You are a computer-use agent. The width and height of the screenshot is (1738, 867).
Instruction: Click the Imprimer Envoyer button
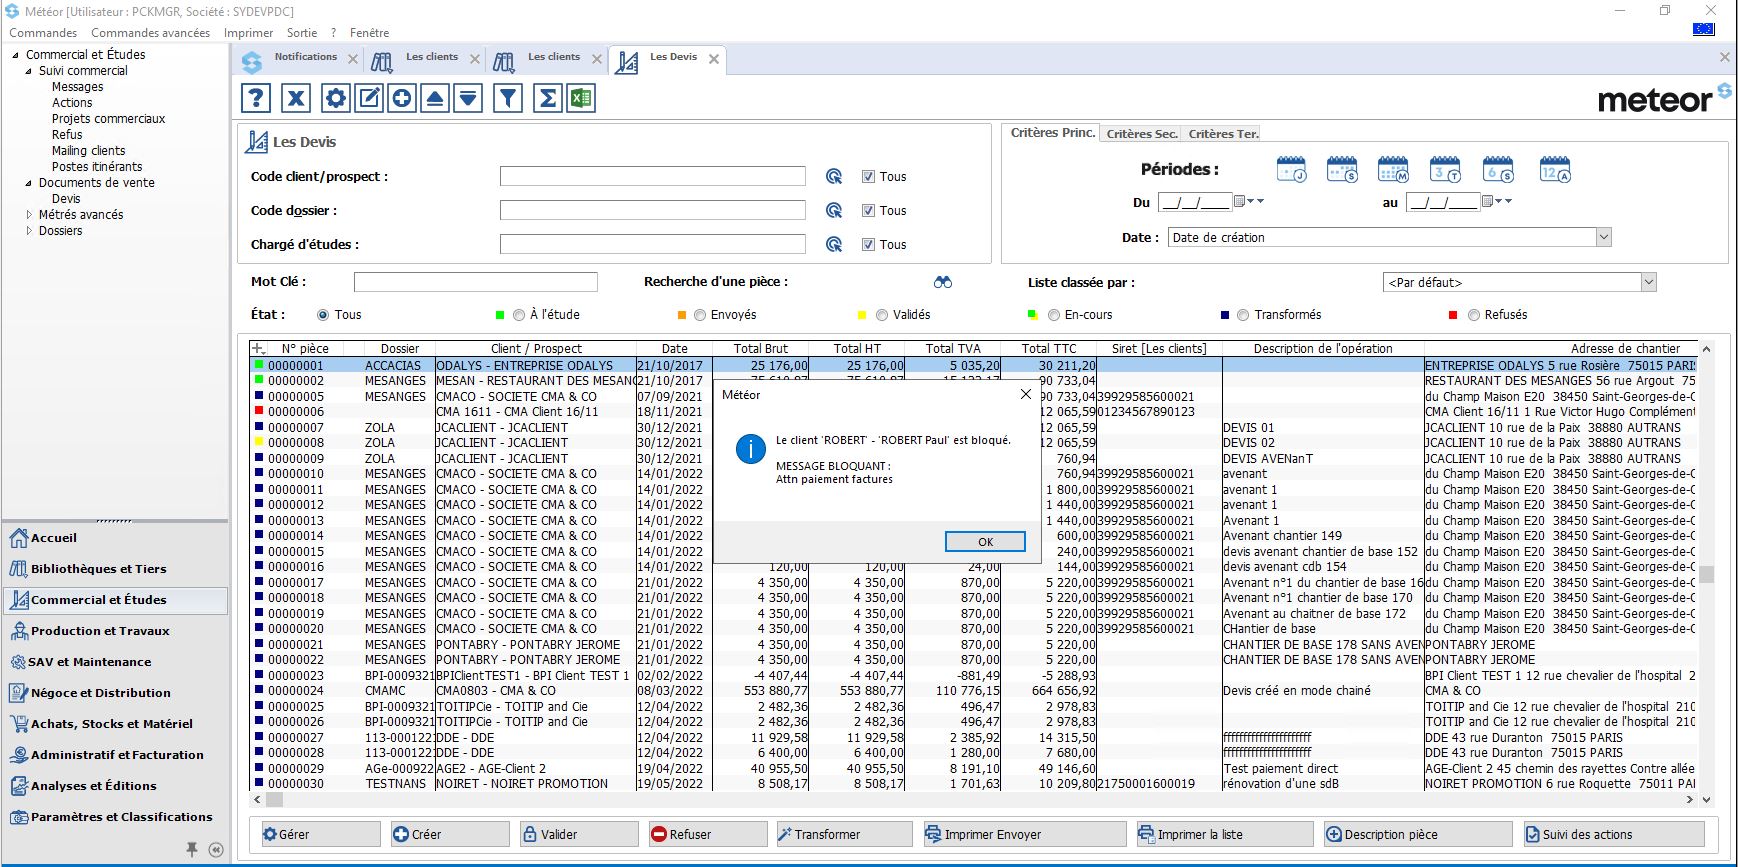pos(1023,834)
